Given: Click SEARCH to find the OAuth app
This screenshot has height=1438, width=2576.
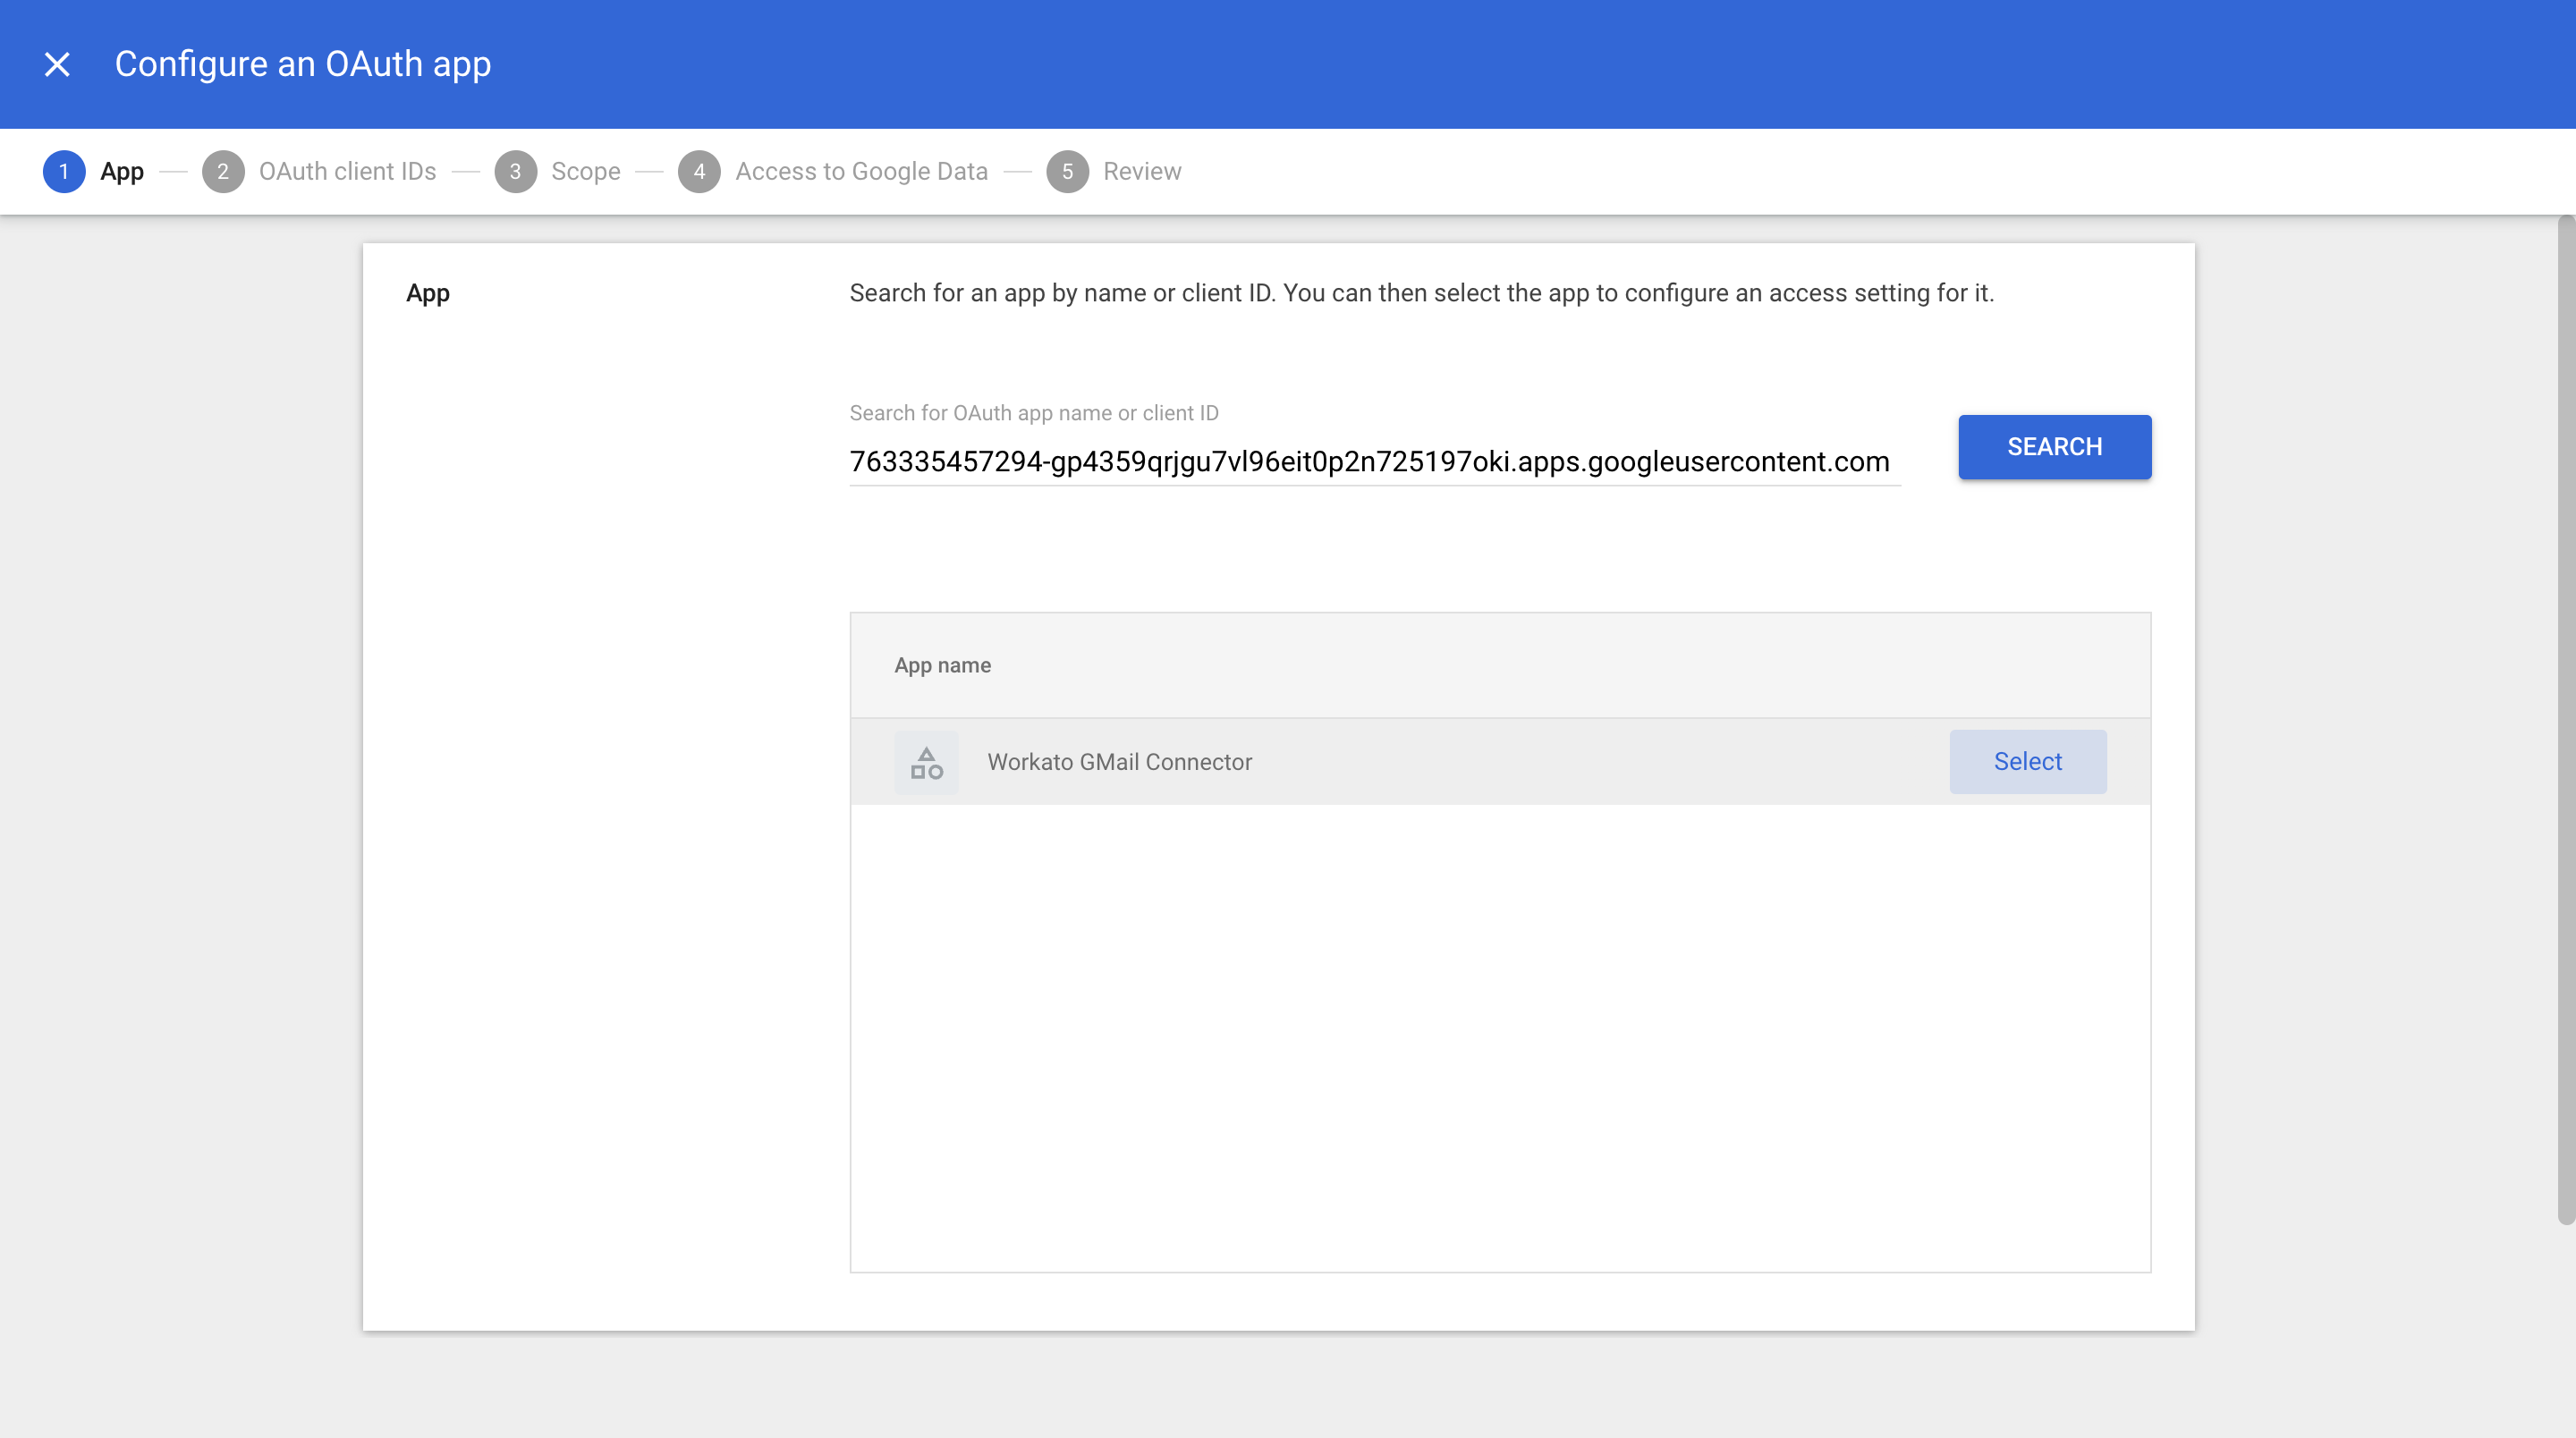Looking at the screenshot, I should coord(2054,445).
